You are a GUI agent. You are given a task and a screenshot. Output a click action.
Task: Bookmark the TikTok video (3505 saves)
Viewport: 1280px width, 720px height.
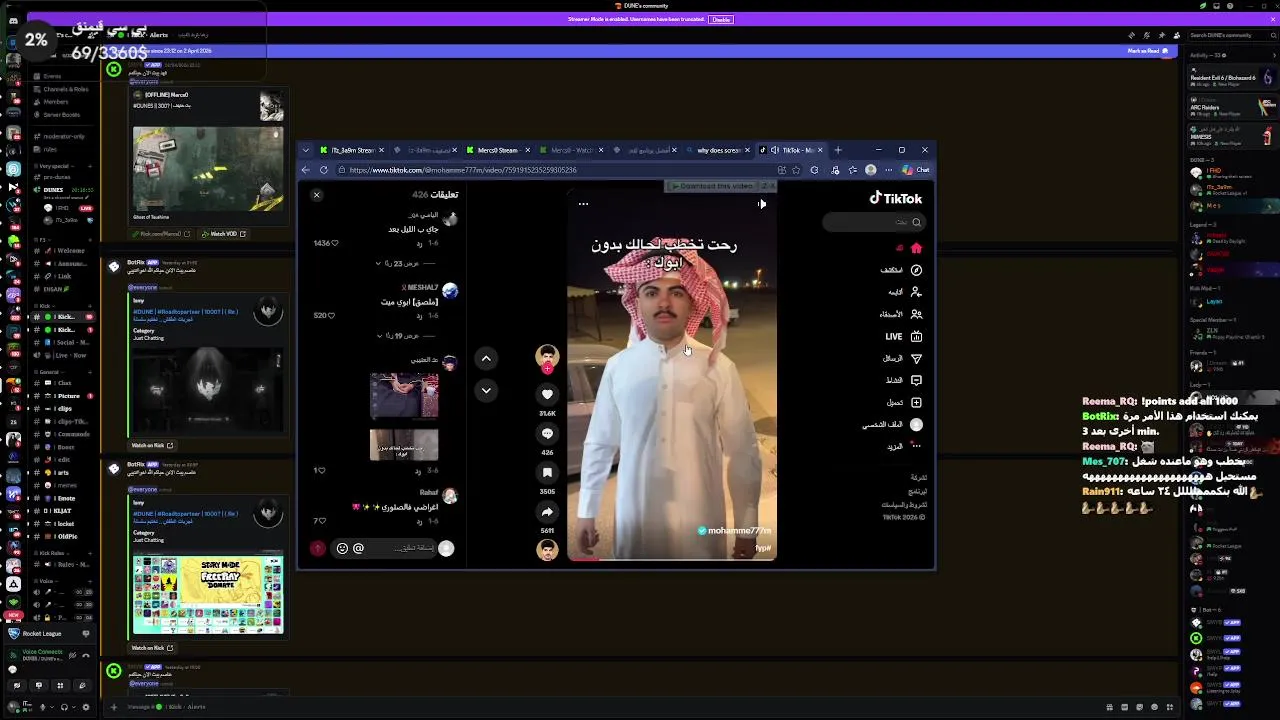547,472
